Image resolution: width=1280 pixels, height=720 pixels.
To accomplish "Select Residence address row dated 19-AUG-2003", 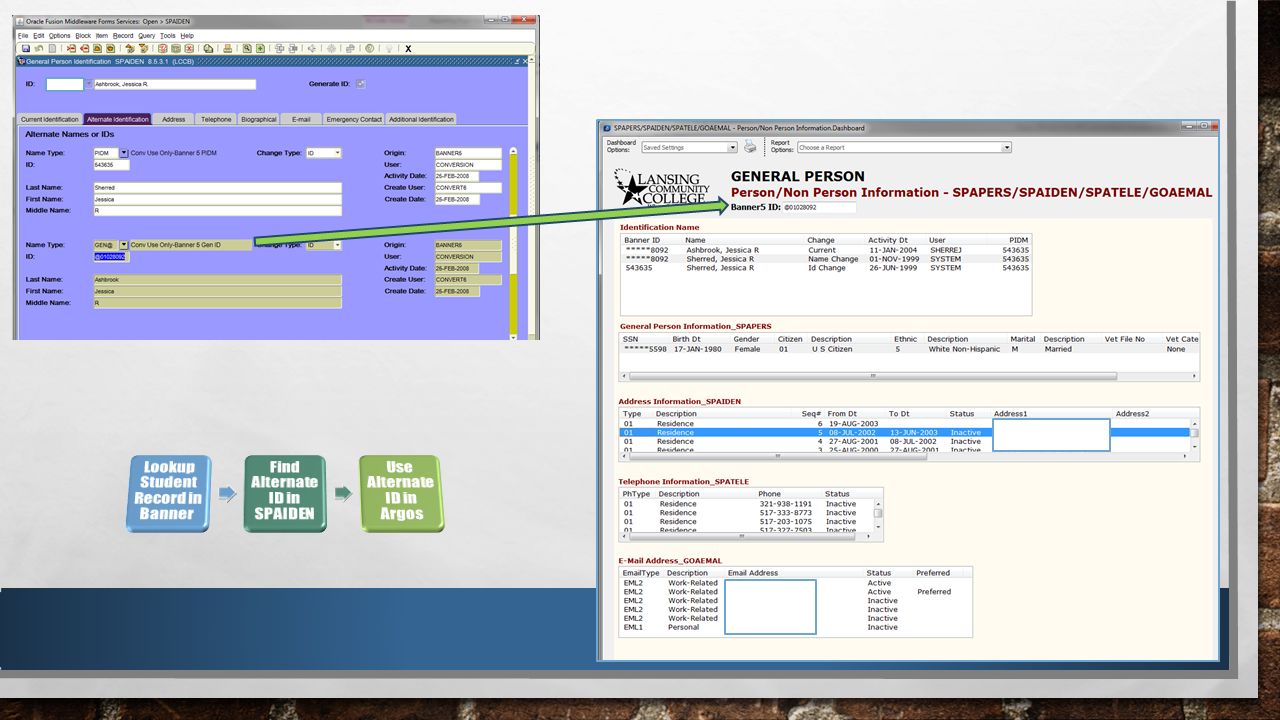I will pos(905,423).
